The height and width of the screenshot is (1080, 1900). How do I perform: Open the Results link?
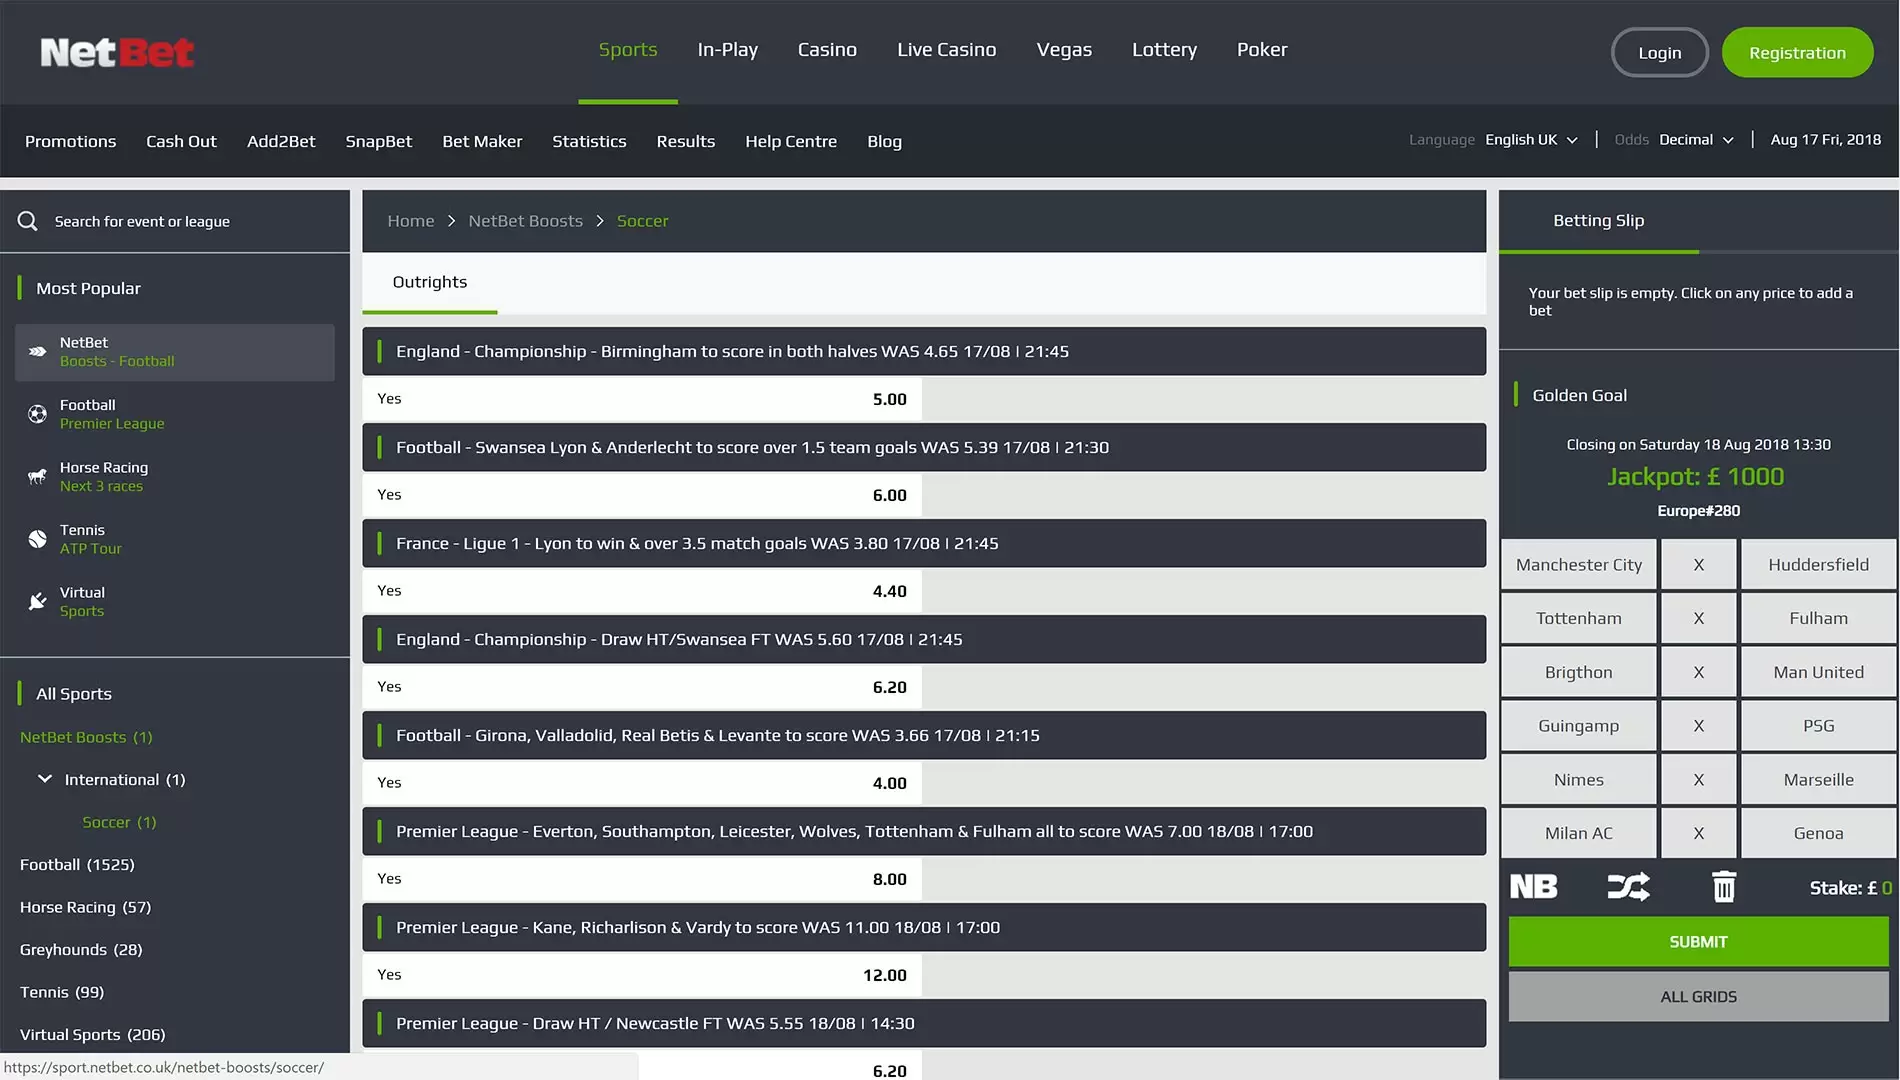(x=685, y=141)
